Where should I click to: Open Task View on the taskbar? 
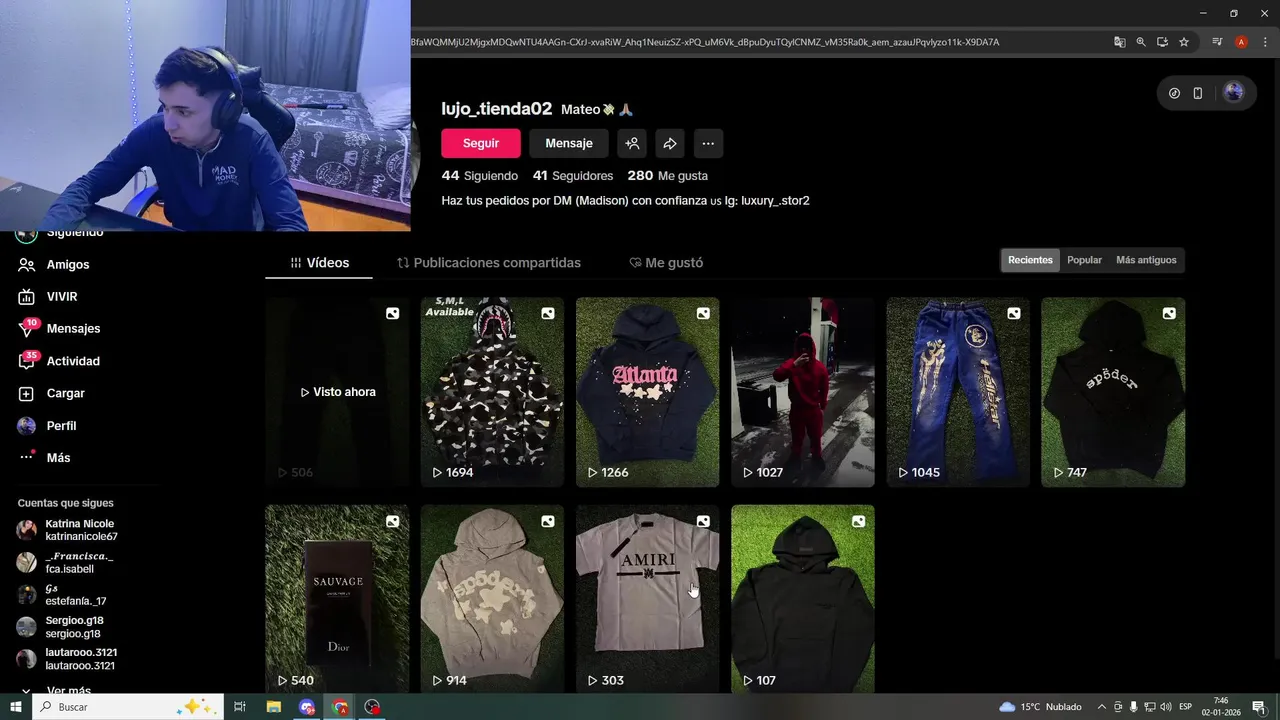(x=240, y=707)
